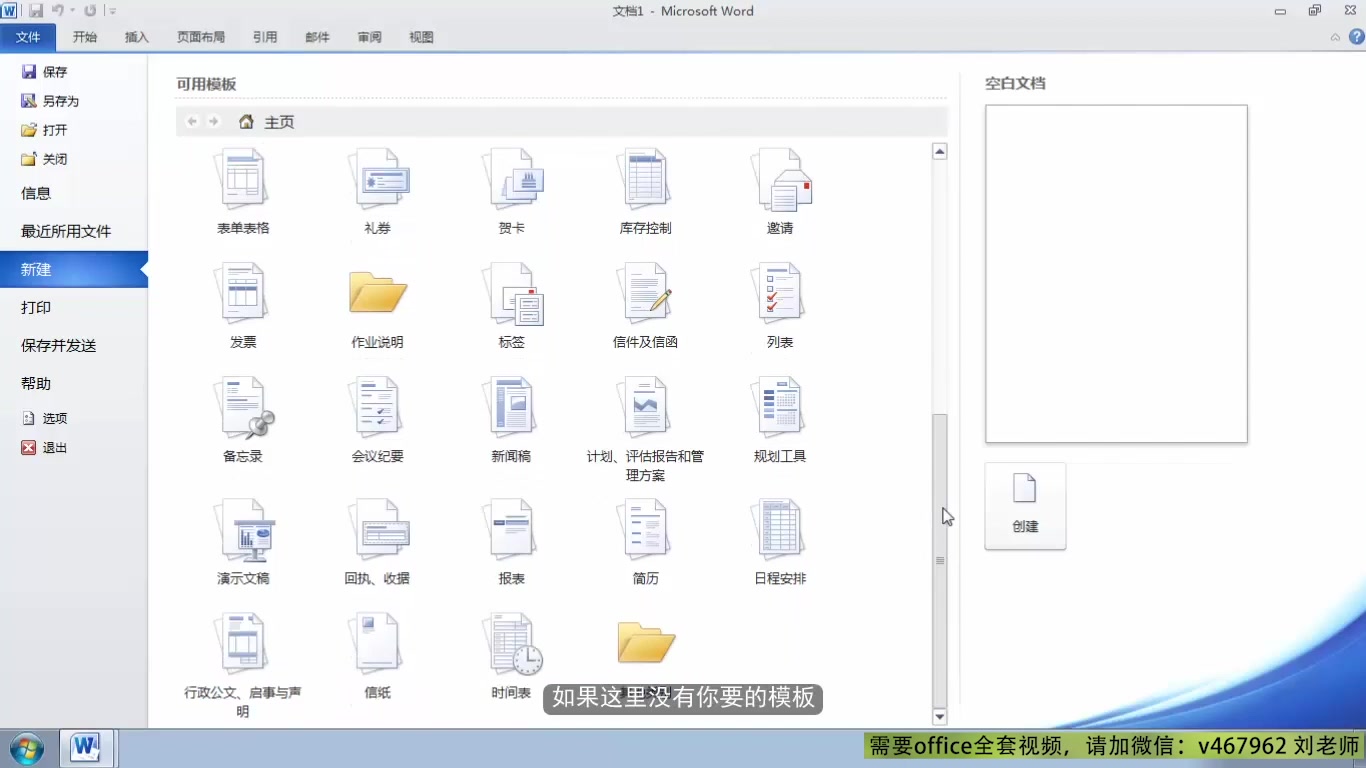This screenshot has width=1366, height=768.
Task: Click Undo in the quick access toolbar
Action: [57, 10]
